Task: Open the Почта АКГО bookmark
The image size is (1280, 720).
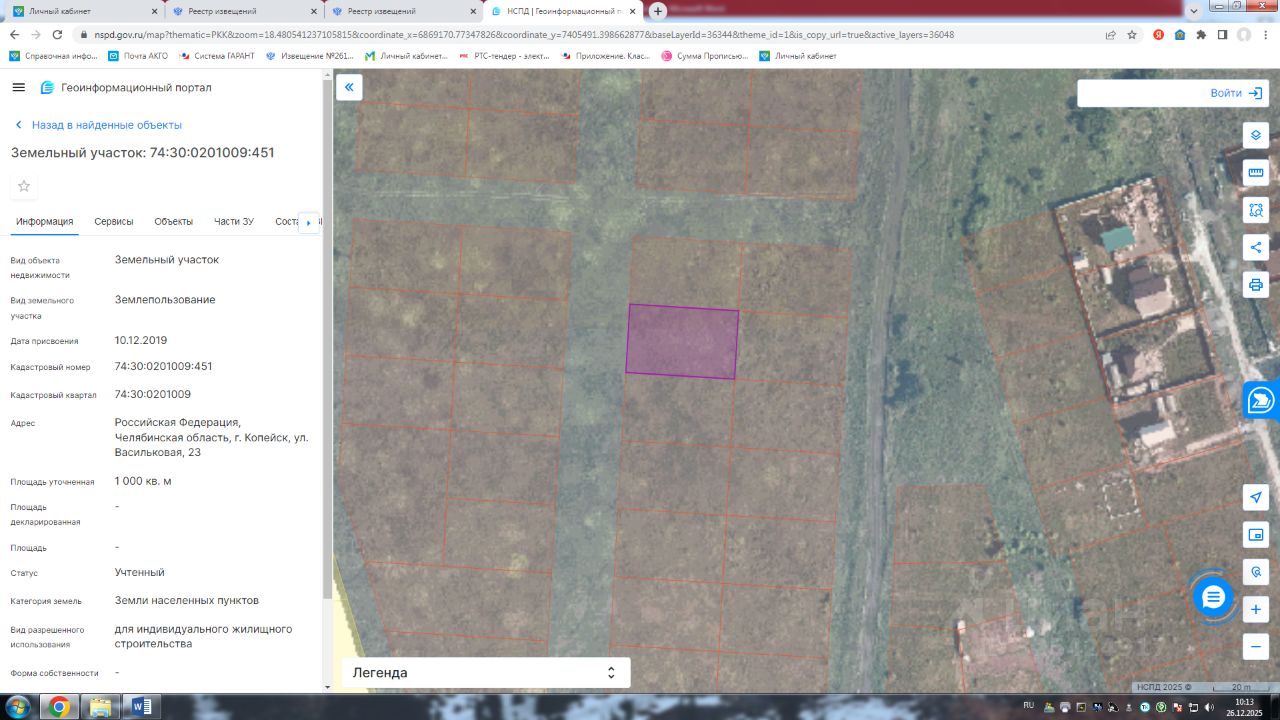Action: pos(138,56)
